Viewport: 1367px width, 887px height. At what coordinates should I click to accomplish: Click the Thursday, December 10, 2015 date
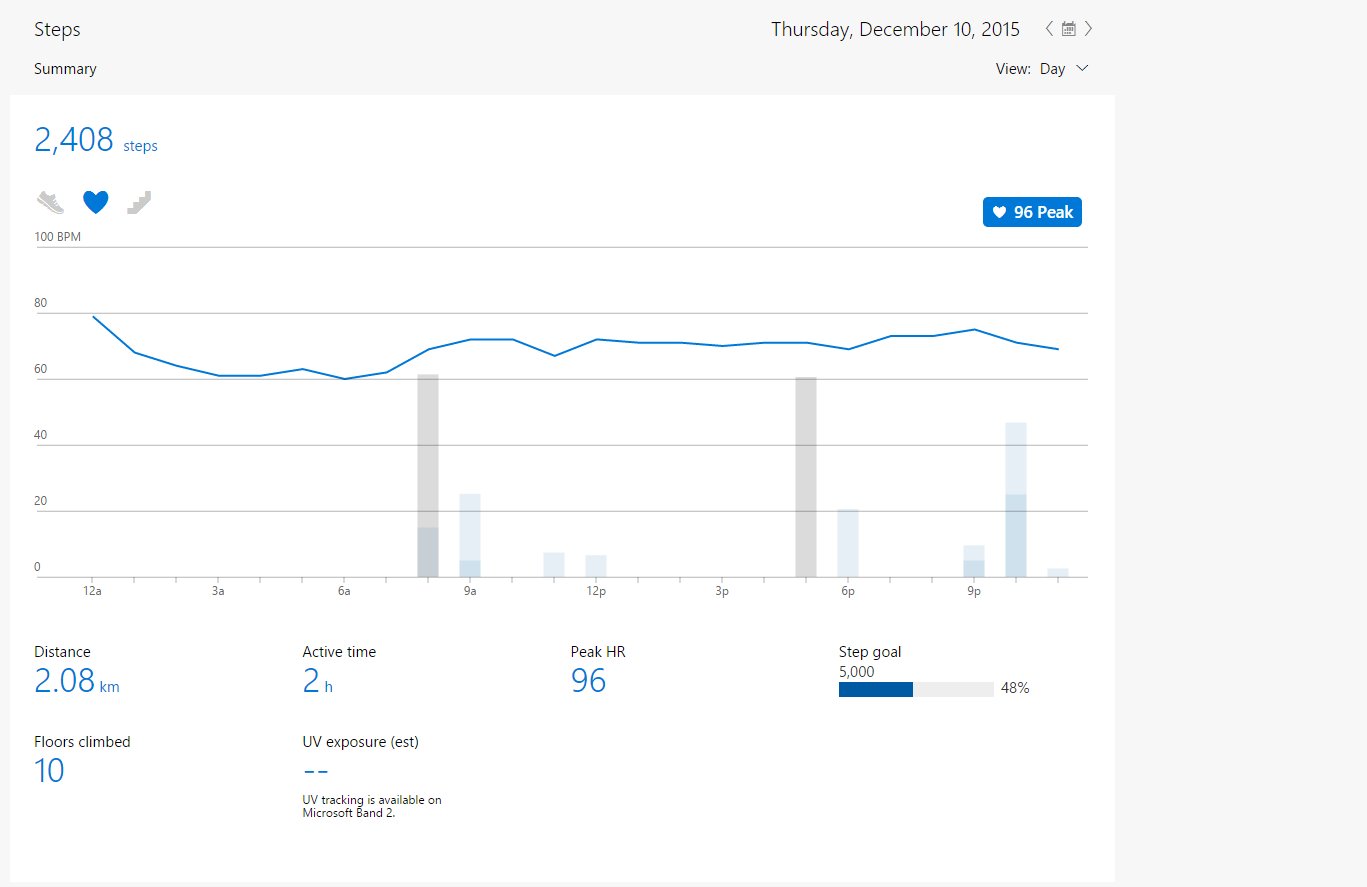[x=895, y=29]
